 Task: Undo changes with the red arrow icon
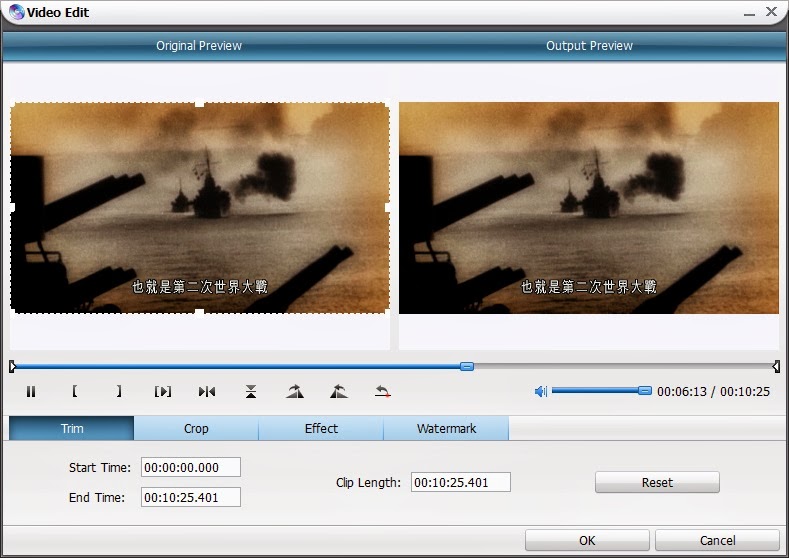(382, 391)
